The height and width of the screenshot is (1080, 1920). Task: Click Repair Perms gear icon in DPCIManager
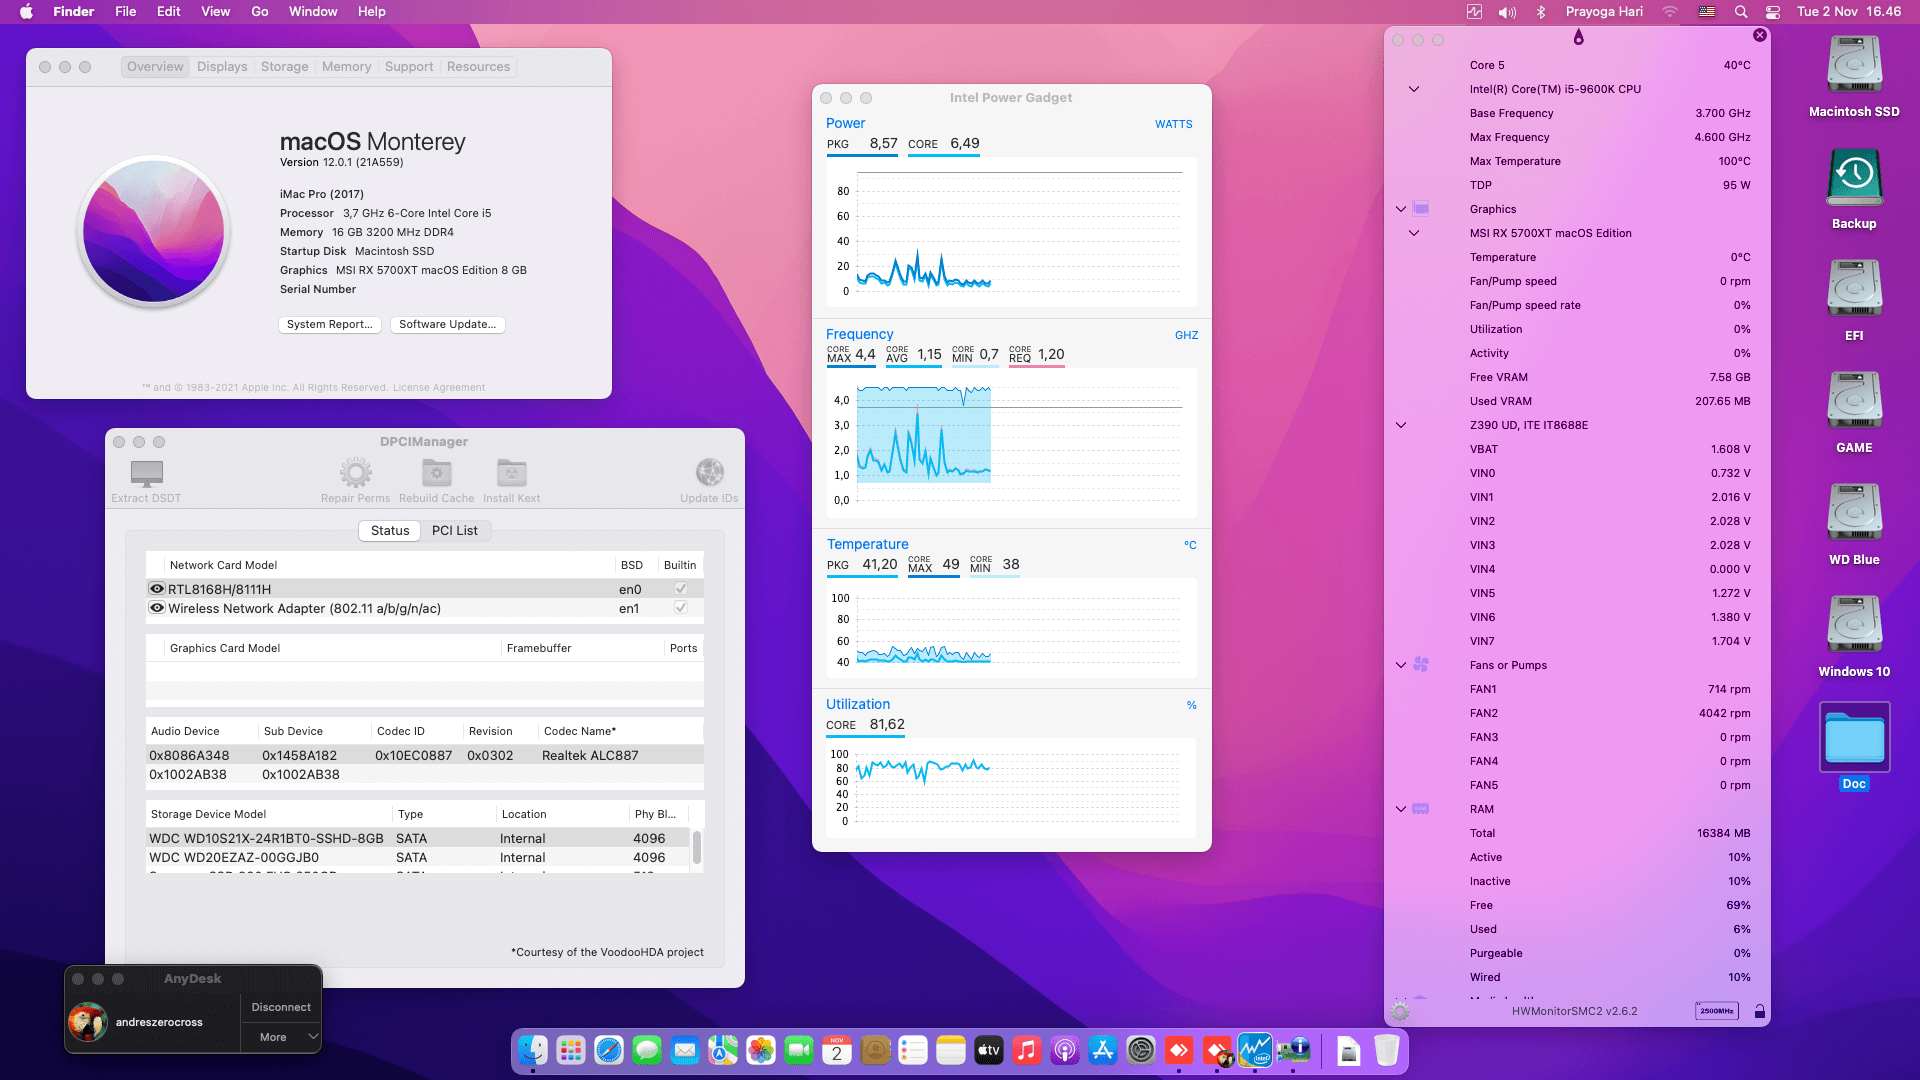pyautogui.click(x=355, y=472)
